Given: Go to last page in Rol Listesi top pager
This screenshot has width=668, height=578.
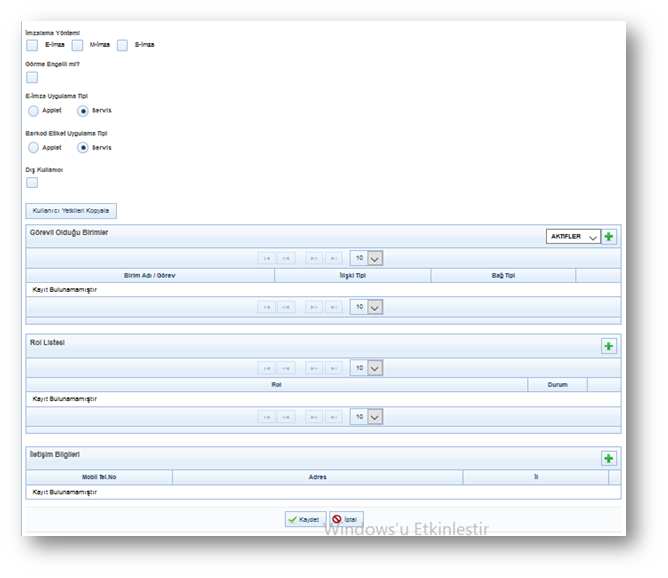Looking at the screenshot, I should [x=334, y=368].
